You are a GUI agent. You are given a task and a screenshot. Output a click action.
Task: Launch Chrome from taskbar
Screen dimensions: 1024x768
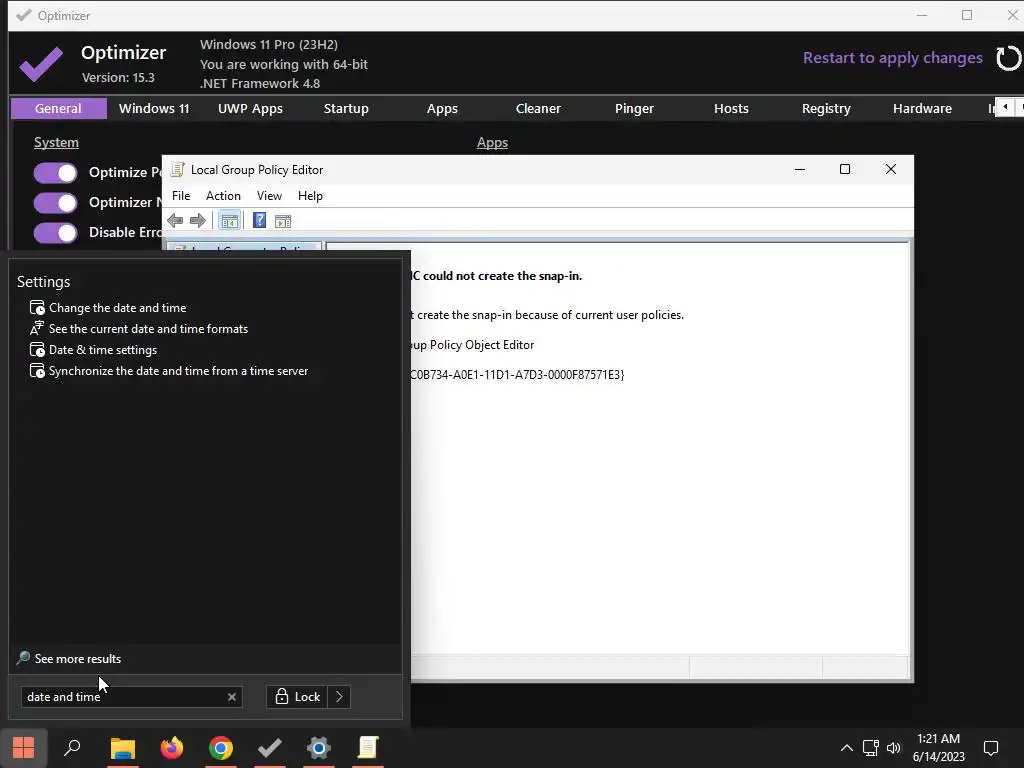tap(221, 748)
